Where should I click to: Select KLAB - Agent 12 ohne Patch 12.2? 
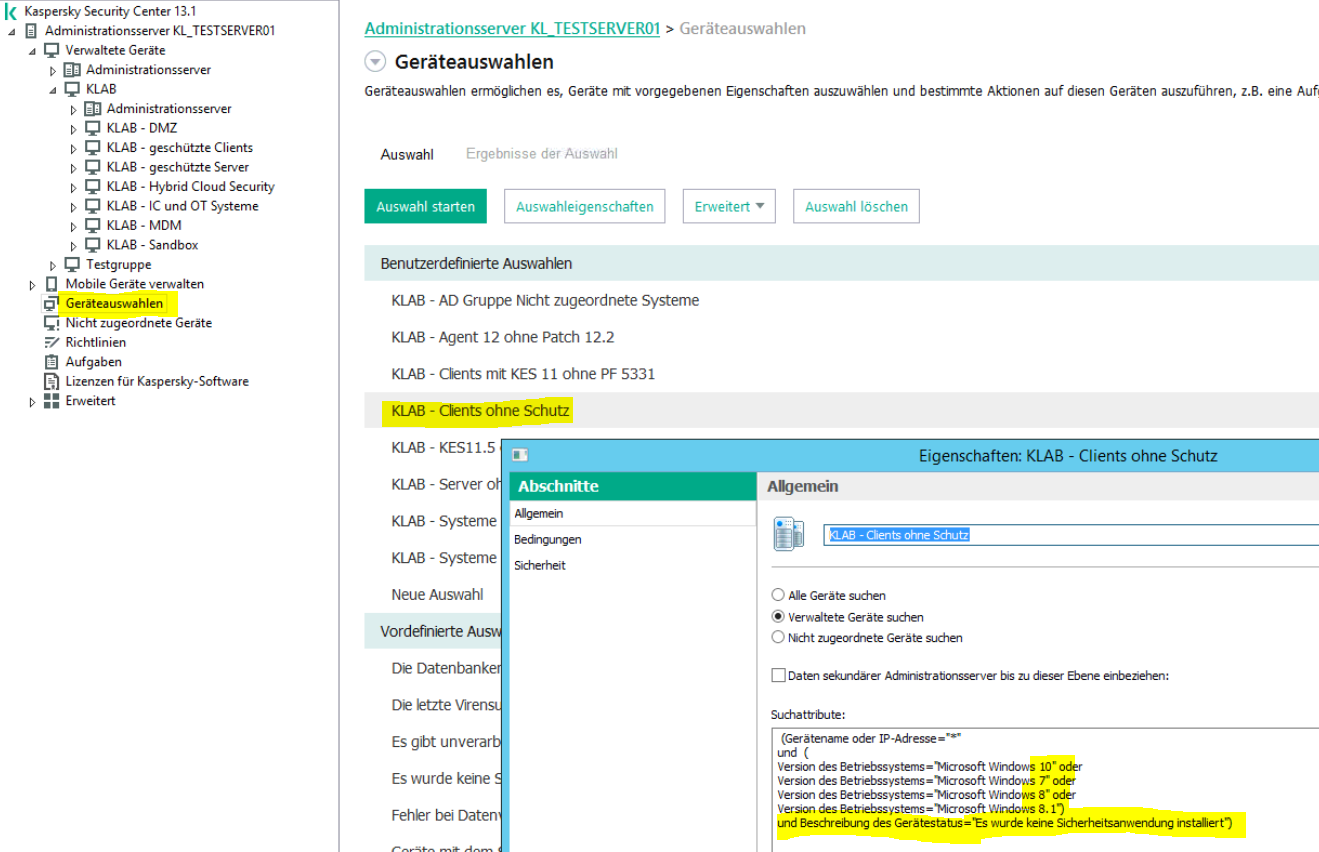pyautogui.click(x=503, y=337)
